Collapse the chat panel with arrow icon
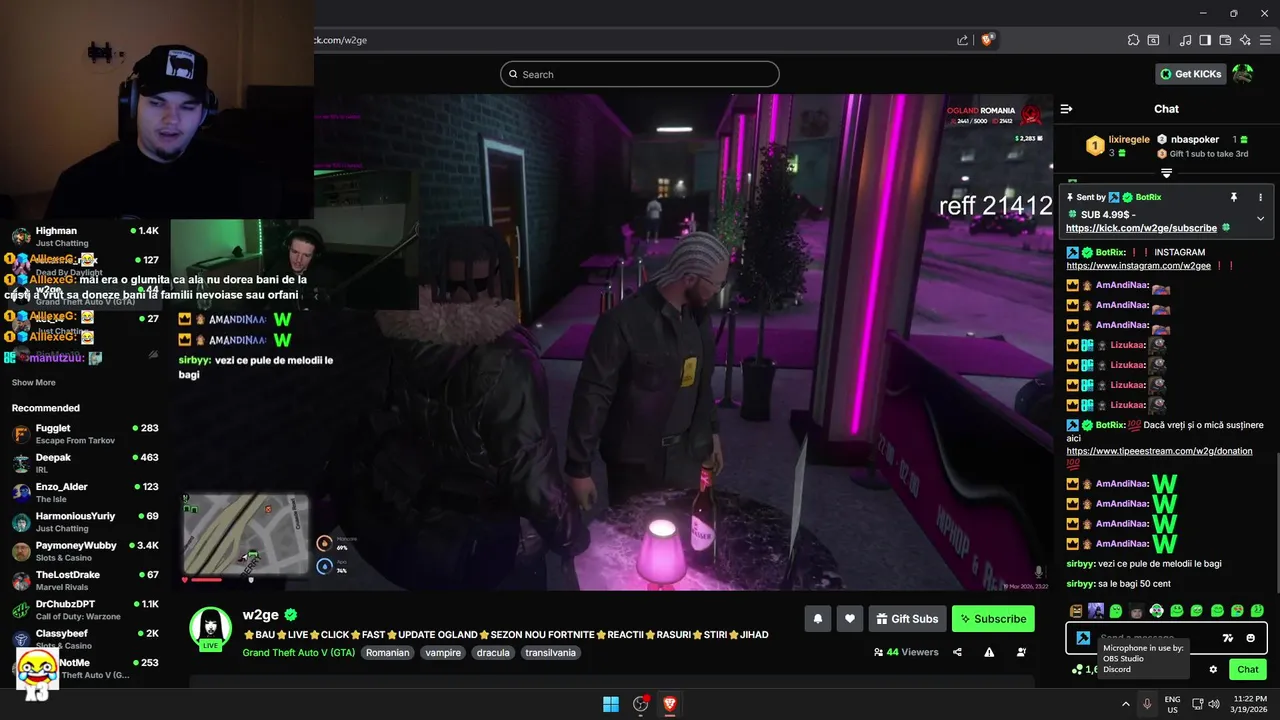 pyautogui.click(x=1066, y=109)
